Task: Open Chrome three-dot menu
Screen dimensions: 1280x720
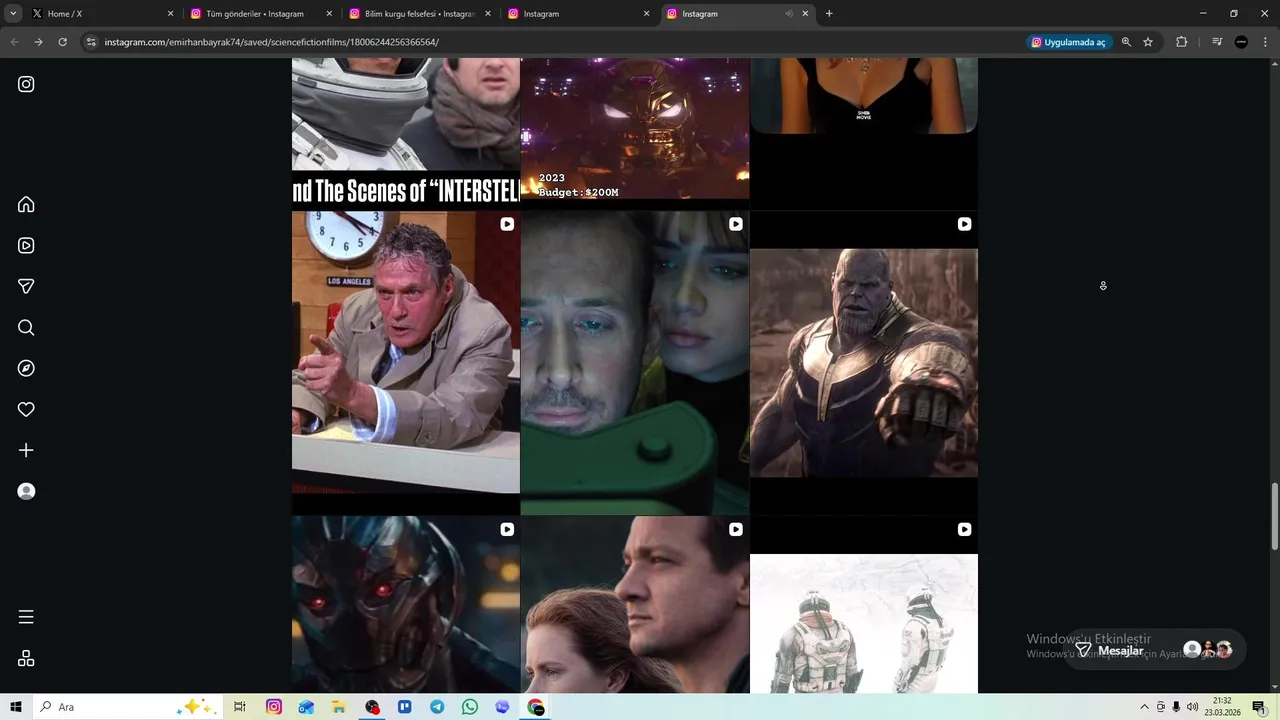Action: point(1265,42)
